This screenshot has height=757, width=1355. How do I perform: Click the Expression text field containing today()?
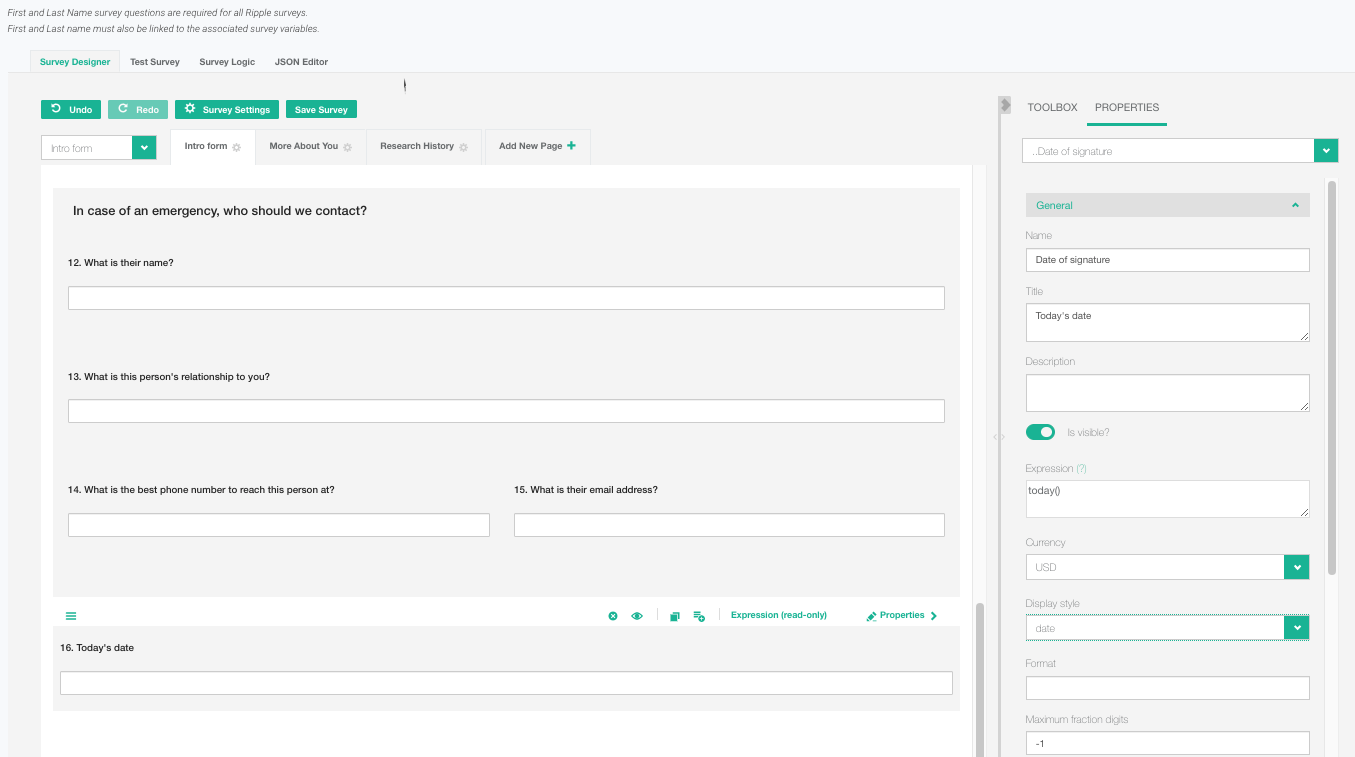pyautogui.click(x=1166, y=498)
